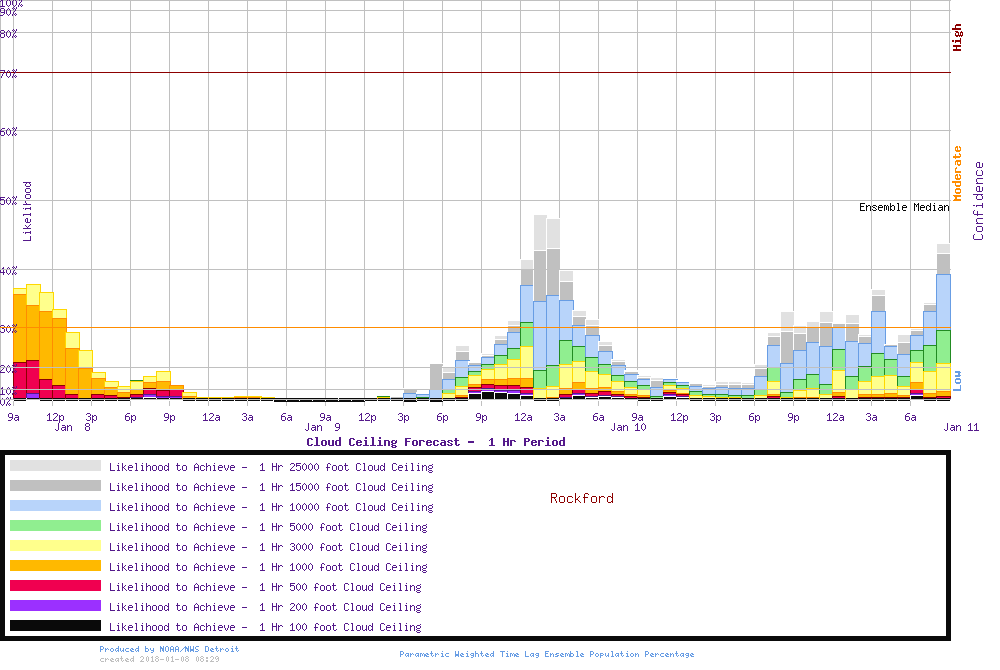Select the green 5000 foot ceiling swatch
This screenshot has height=670, width=1000.
coord(55,526)
